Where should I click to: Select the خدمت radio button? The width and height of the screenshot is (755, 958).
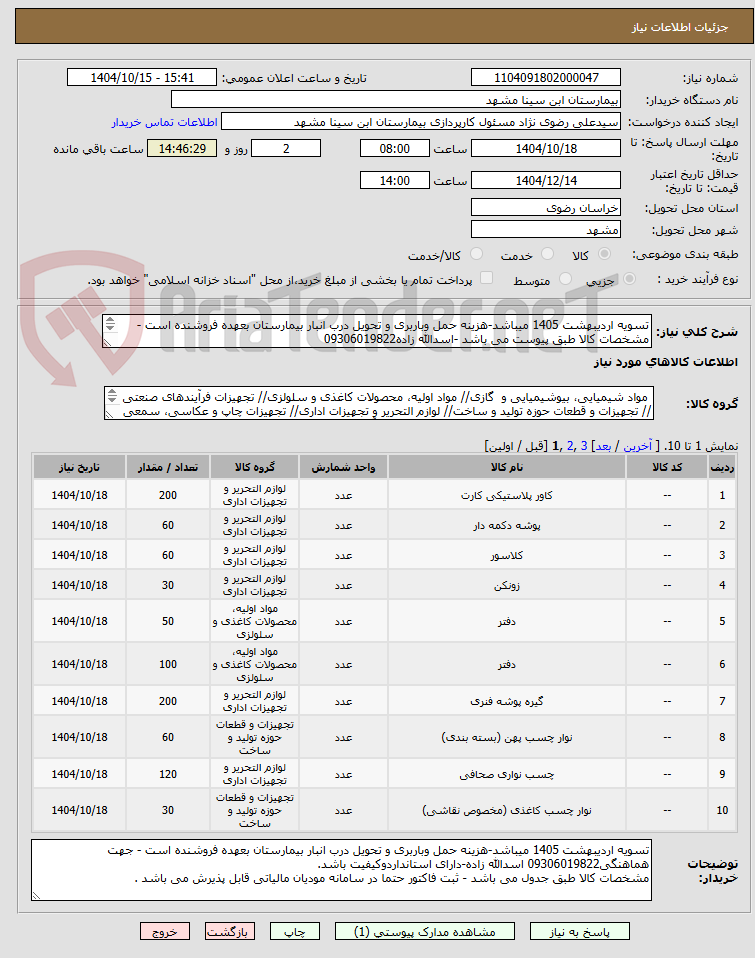547,254
